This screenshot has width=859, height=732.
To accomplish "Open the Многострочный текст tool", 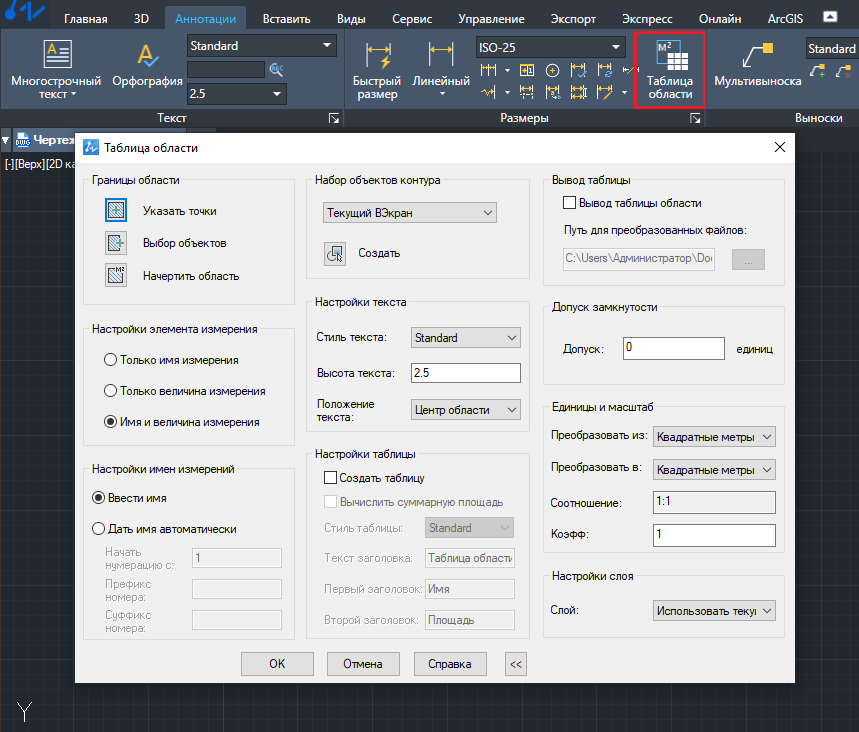I will coord(56,68).
